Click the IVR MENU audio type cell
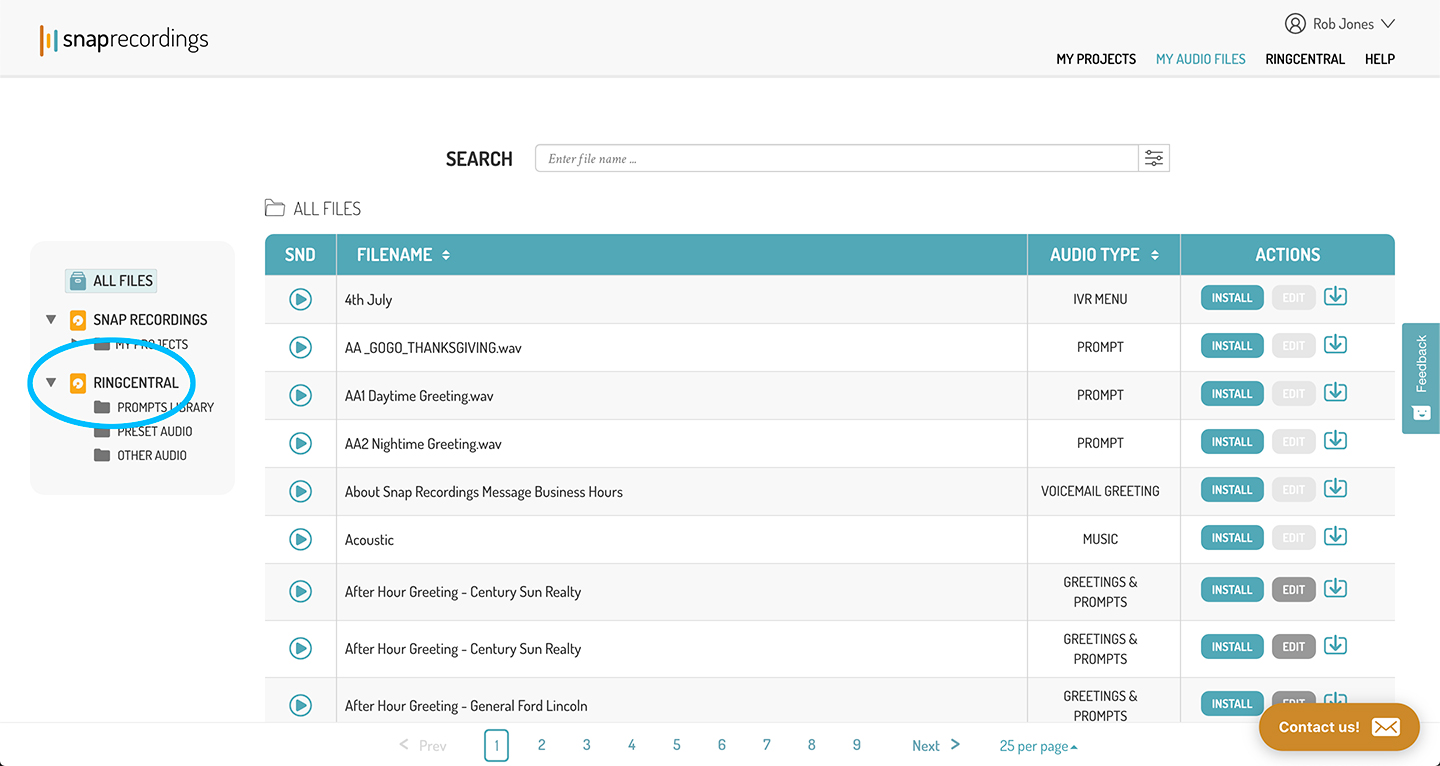Viewport: 1440px width, 766px height. [x=1100, y=299]
